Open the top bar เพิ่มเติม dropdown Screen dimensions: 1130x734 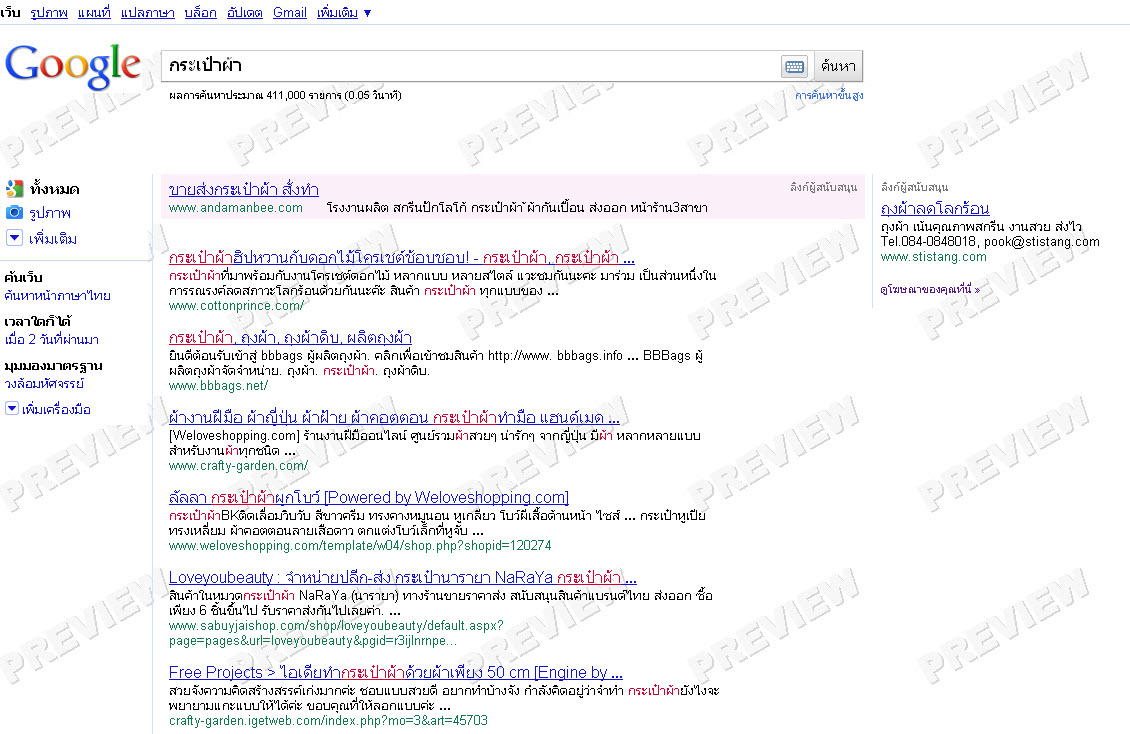tap(344, 12)
